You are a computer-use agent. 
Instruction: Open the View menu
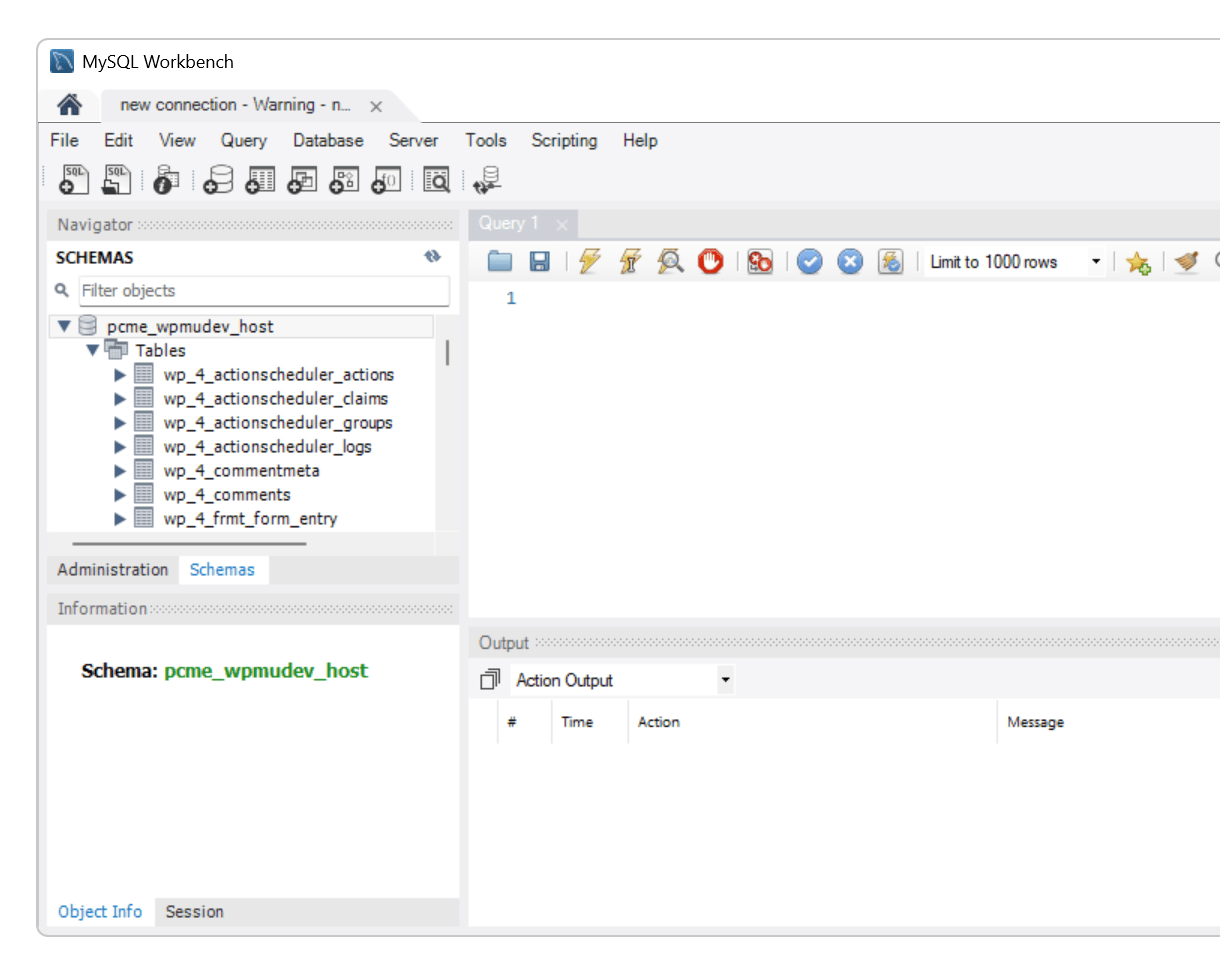[x=177, y=140]
